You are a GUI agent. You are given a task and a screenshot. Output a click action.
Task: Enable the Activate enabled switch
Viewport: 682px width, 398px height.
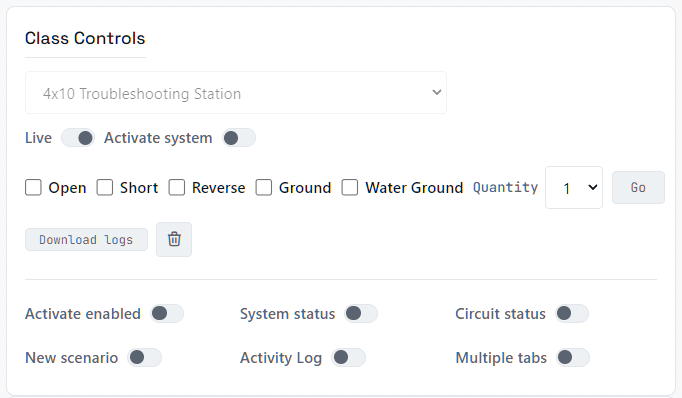[x=167, y=314]
